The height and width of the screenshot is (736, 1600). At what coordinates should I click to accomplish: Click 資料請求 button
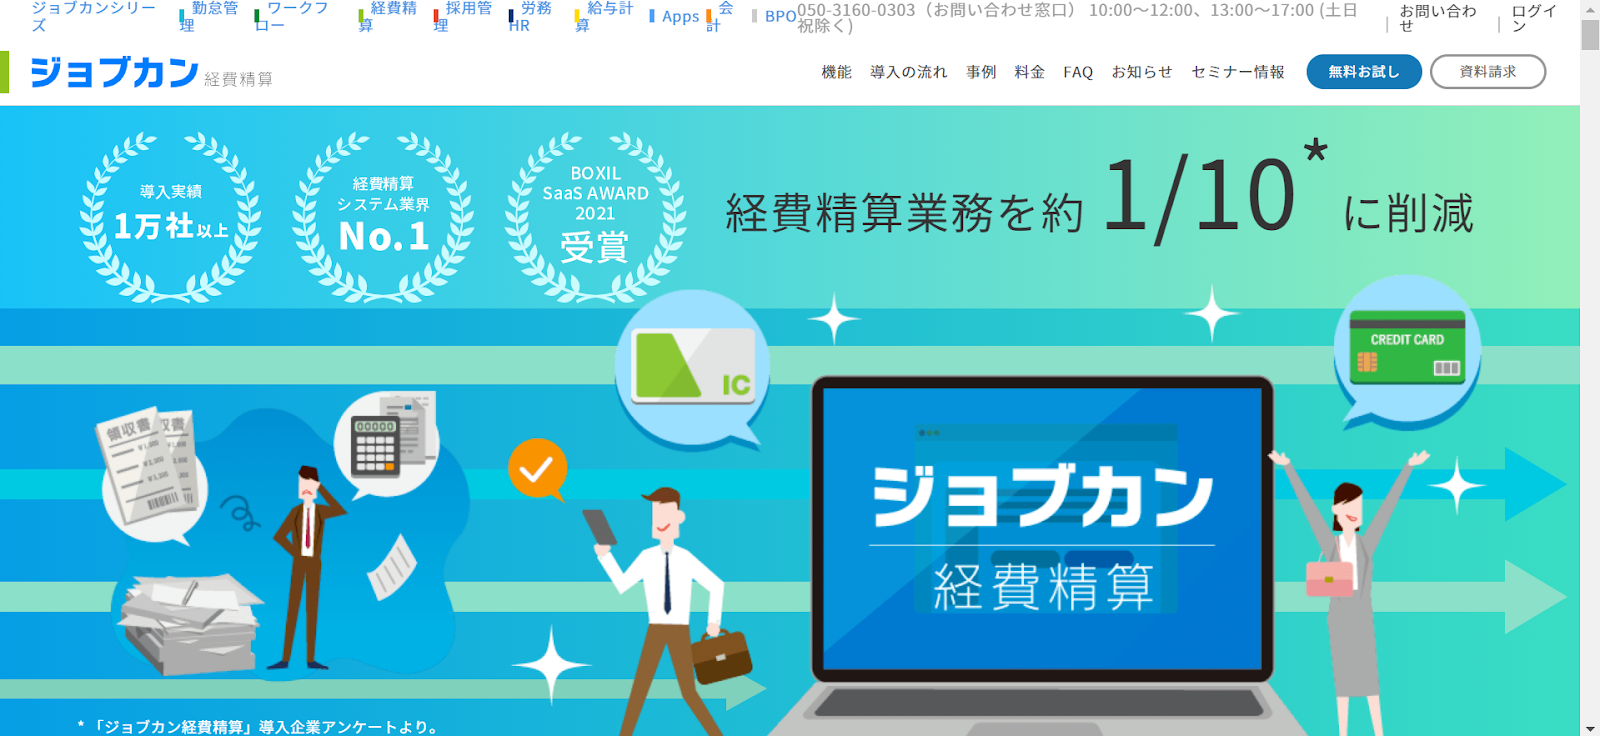pos(1488,71)
